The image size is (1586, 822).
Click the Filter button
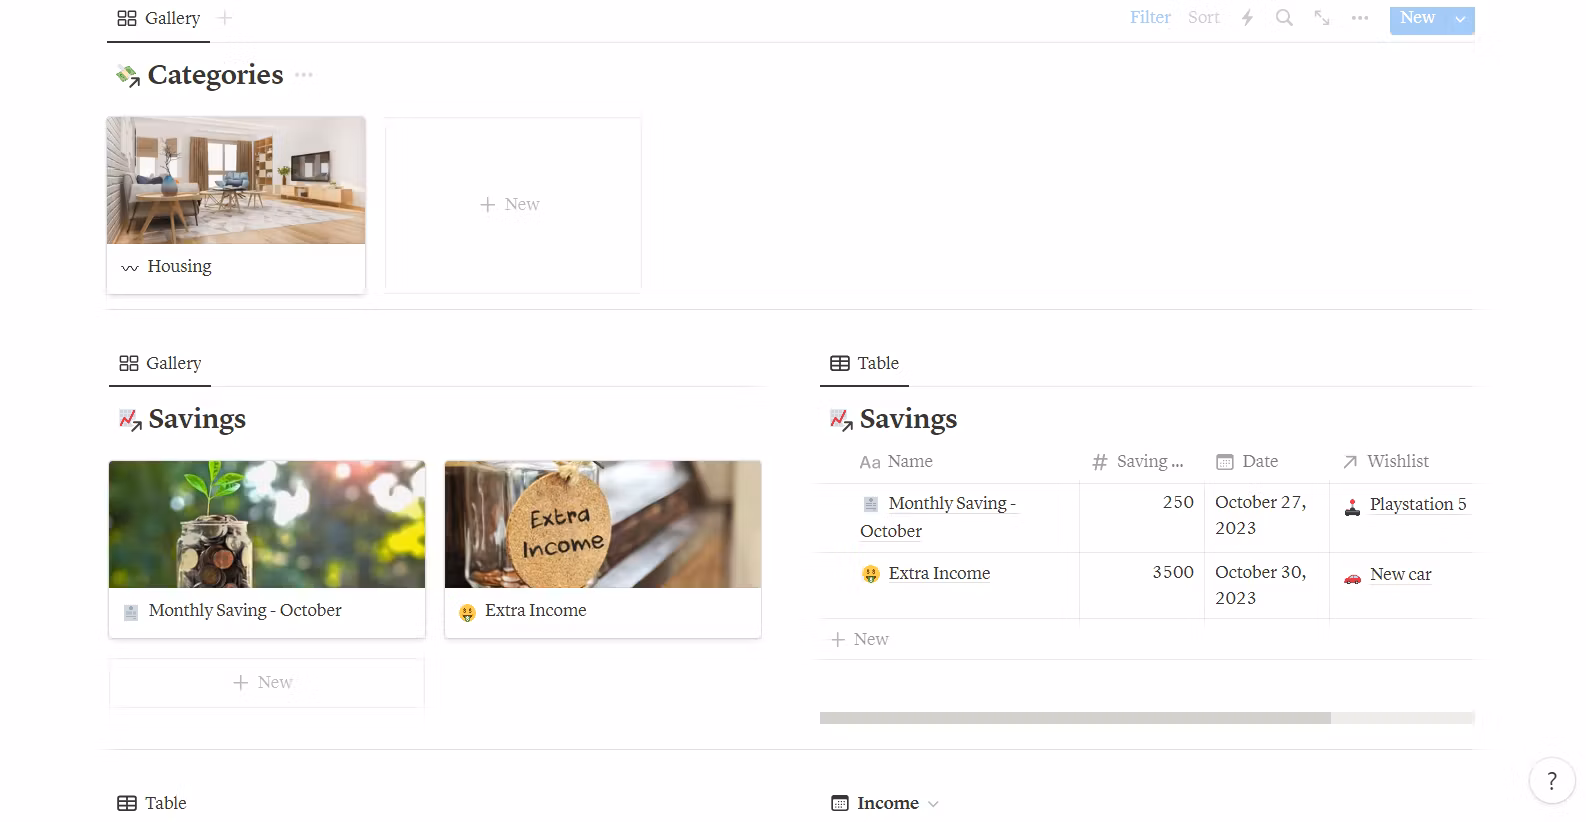[x=1150, y=18]
